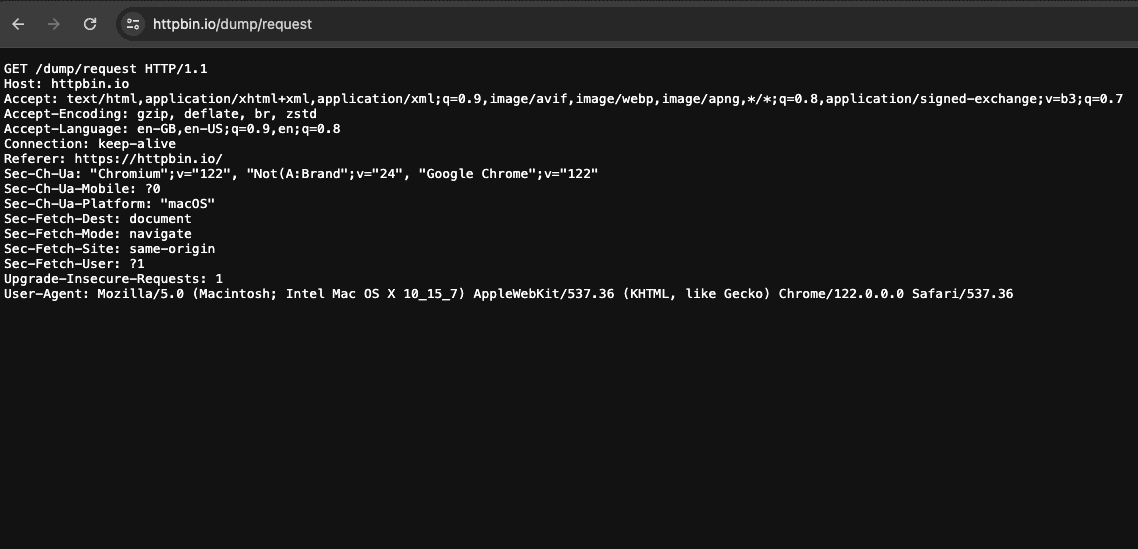
Task: Click the Accept-Language header line
Action: point(172,129)
